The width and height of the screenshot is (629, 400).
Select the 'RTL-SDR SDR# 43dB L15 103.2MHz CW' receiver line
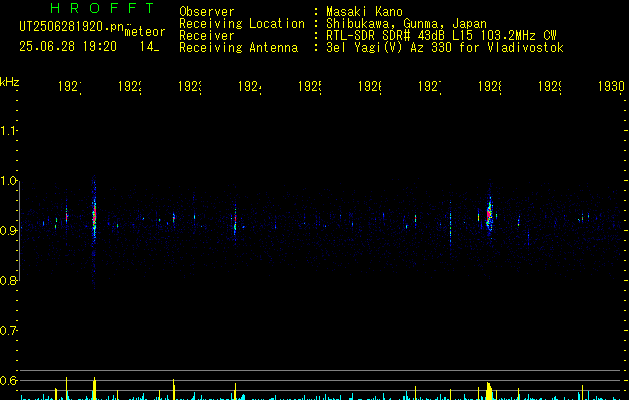click(441, 36)
